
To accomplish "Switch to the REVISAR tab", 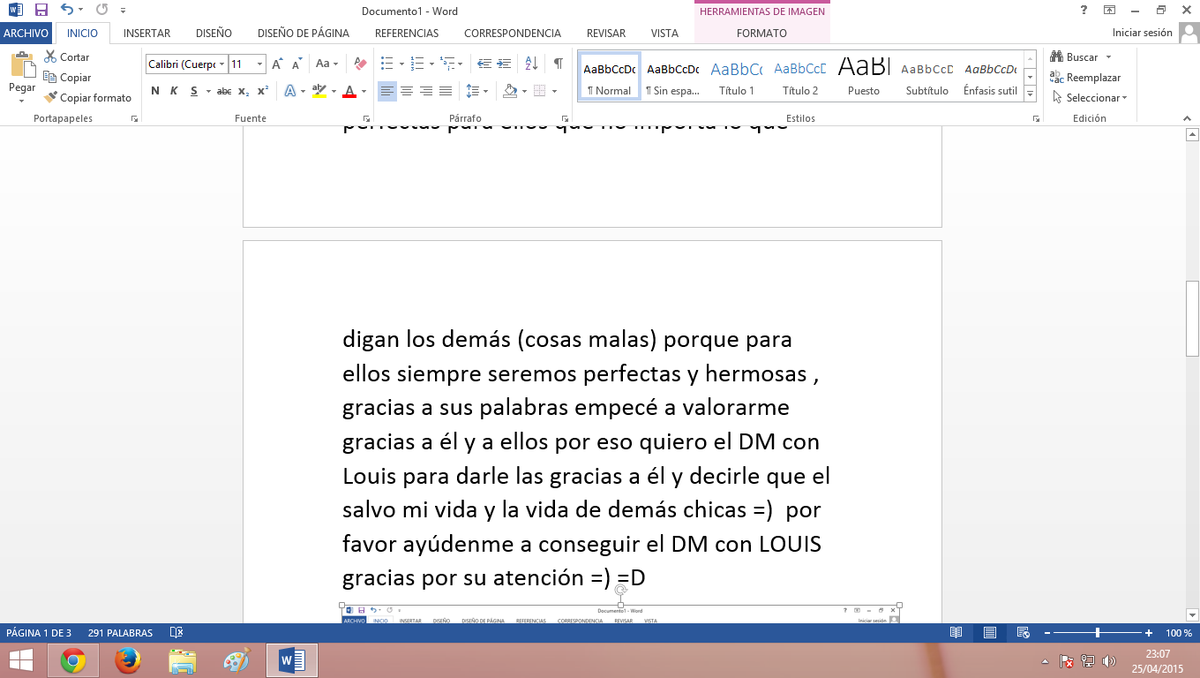I will point(606,33).
